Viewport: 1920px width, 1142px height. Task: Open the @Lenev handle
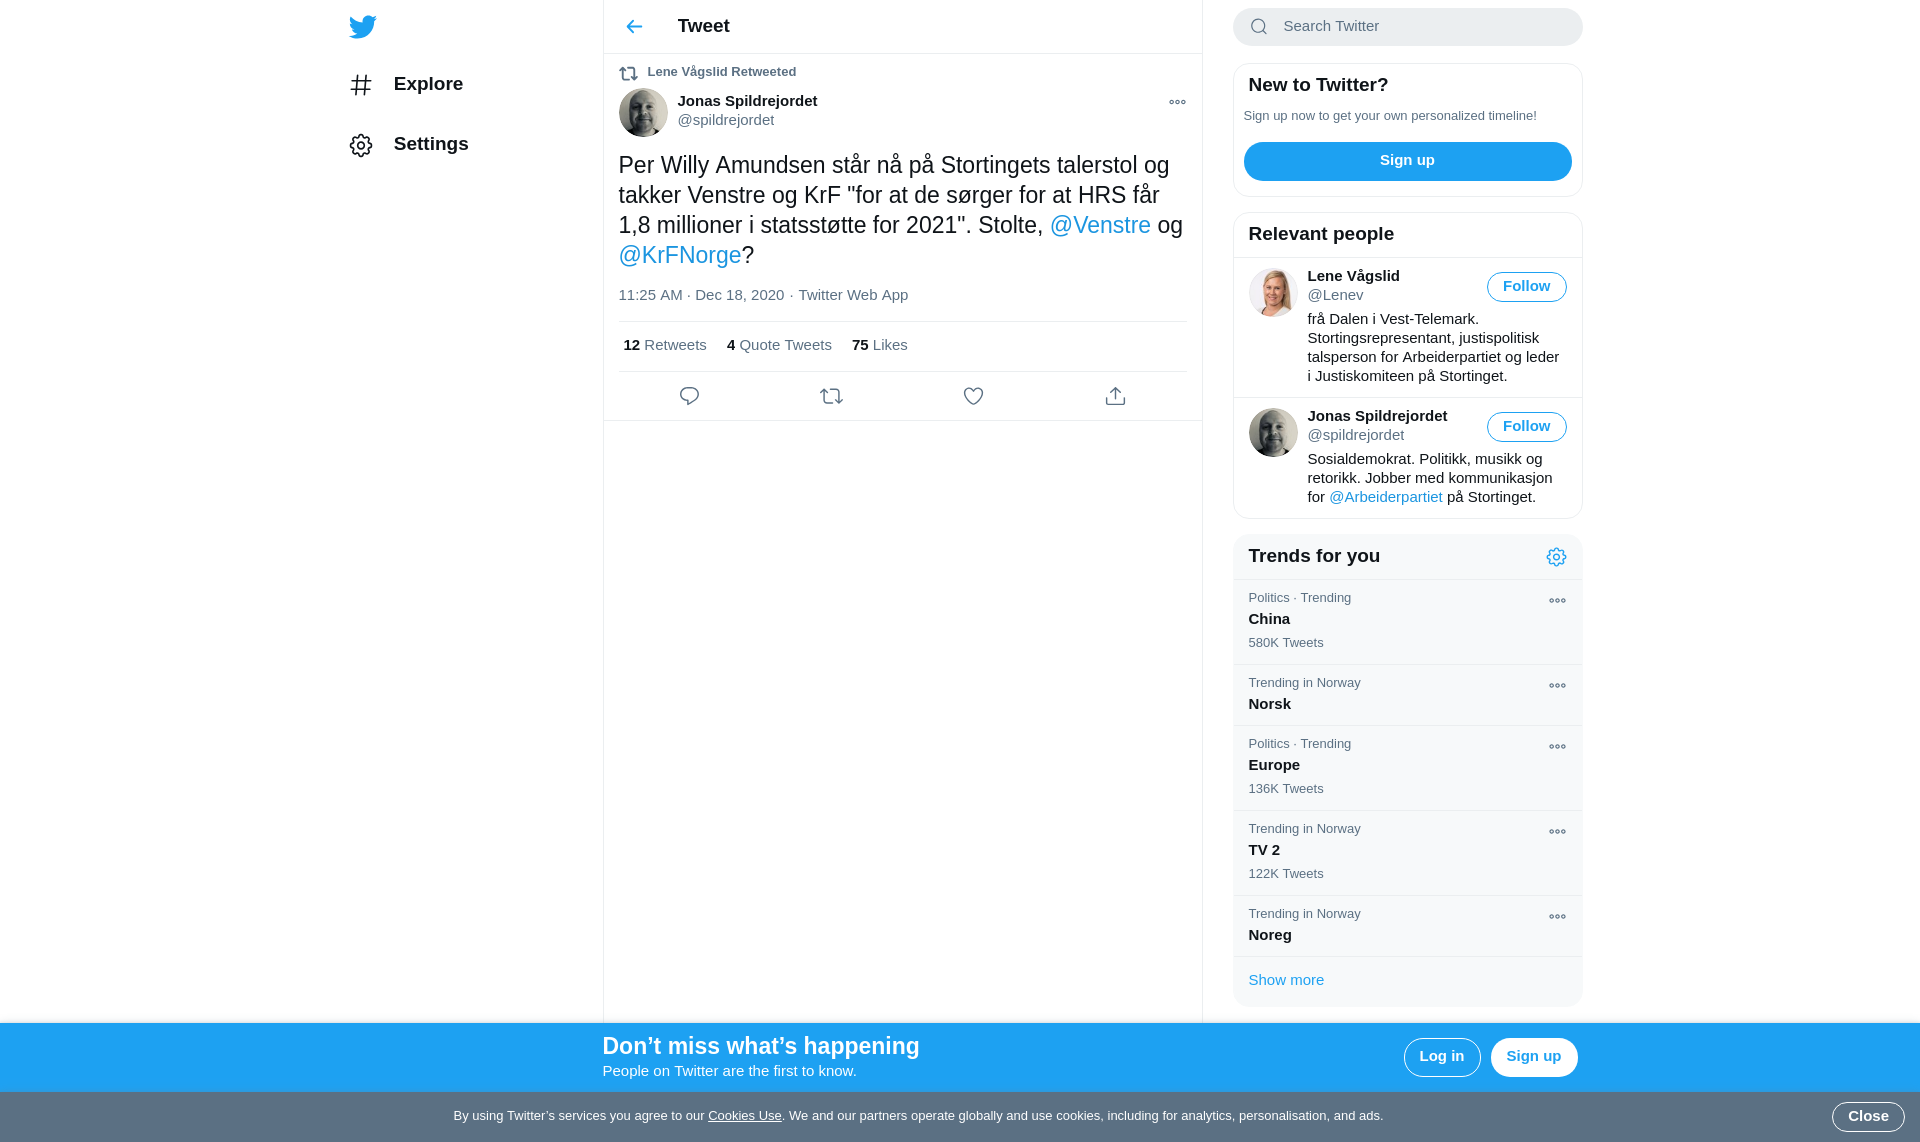click(1335, 295)
